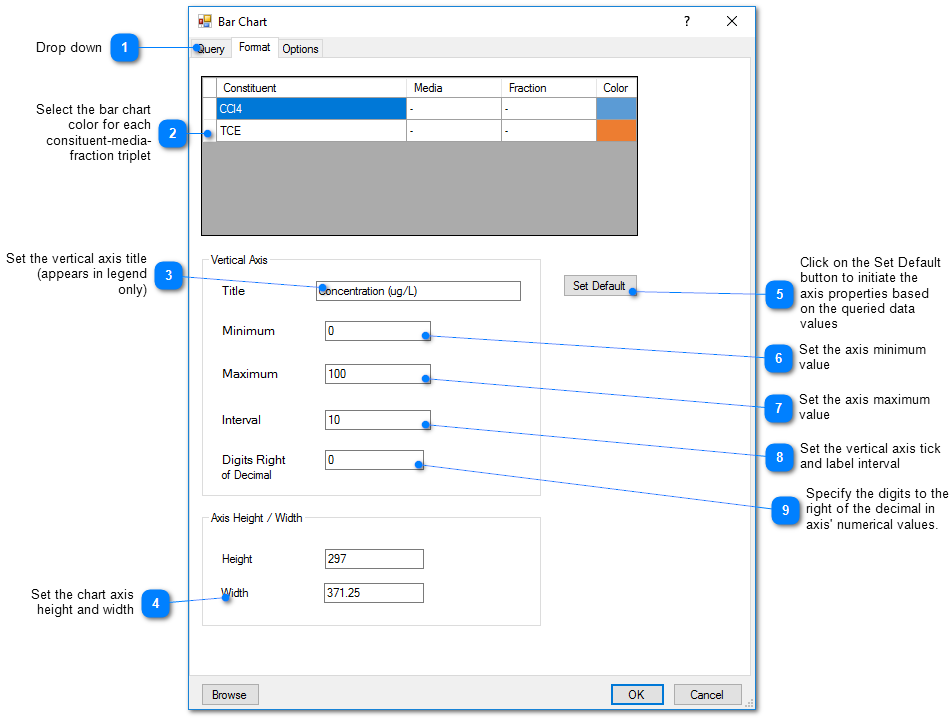Cancel the Bar Chart dialog
Image resolution: width=951 pixels, height=720 pixels.
point(707,695)
